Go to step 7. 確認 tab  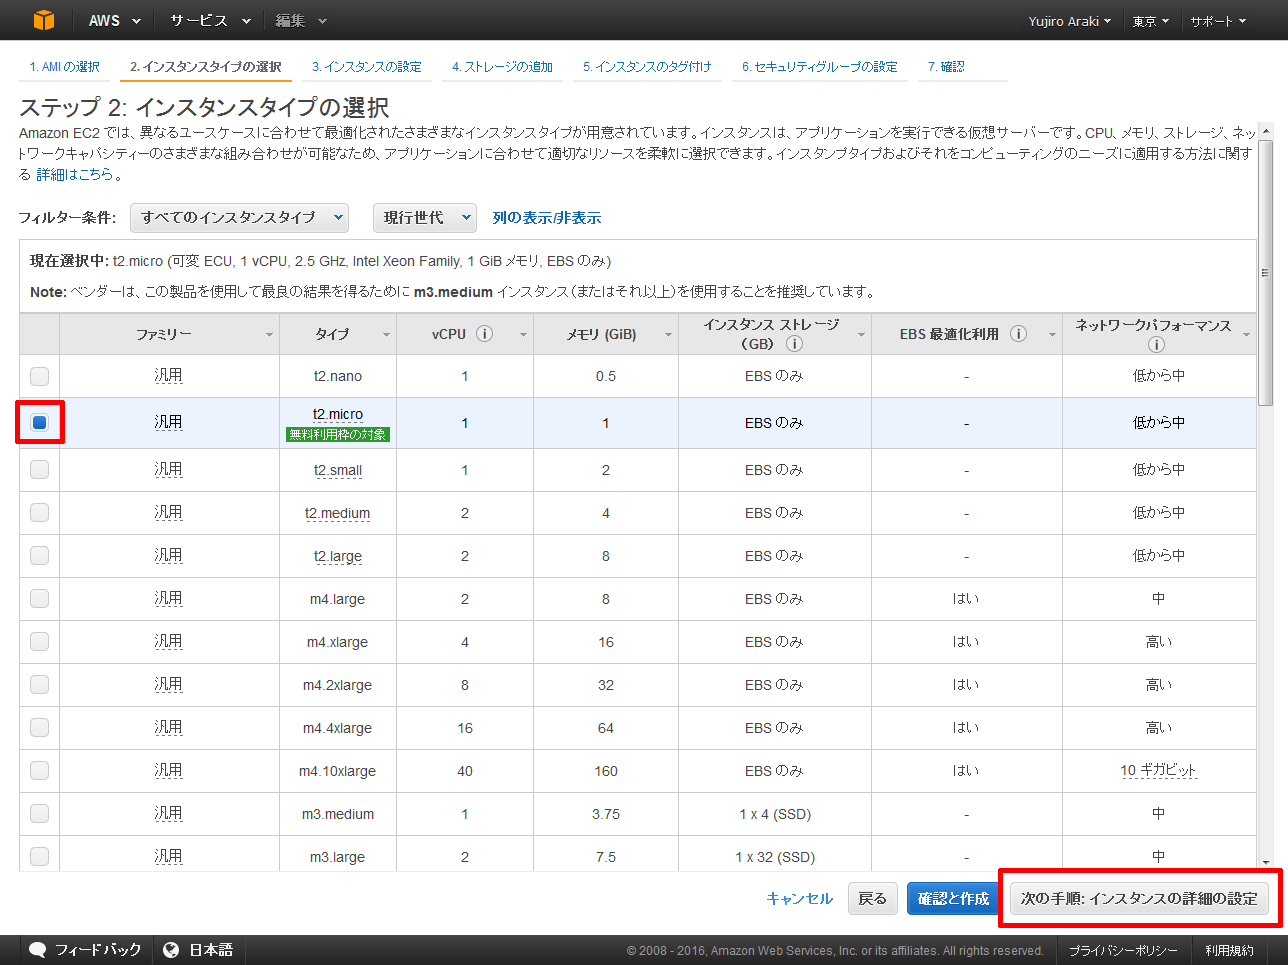click(x=946, y=67)
